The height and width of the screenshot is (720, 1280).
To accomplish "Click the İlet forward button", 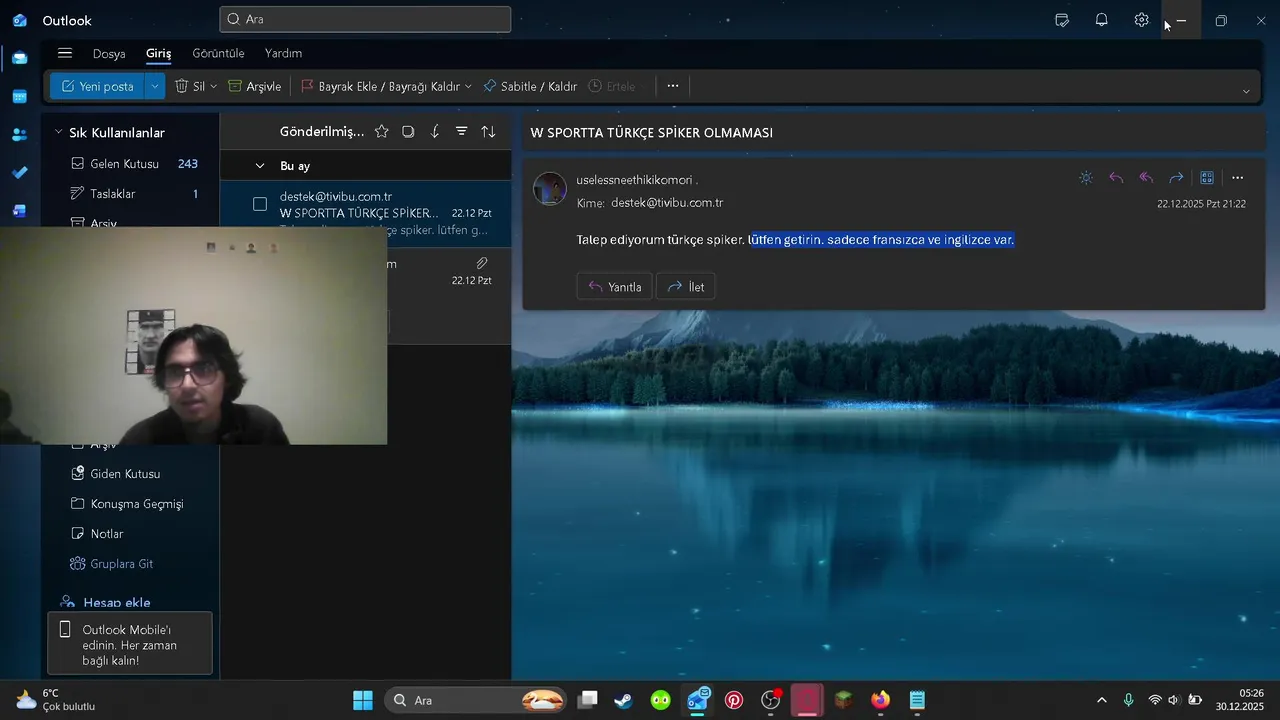I will (686, 287).
